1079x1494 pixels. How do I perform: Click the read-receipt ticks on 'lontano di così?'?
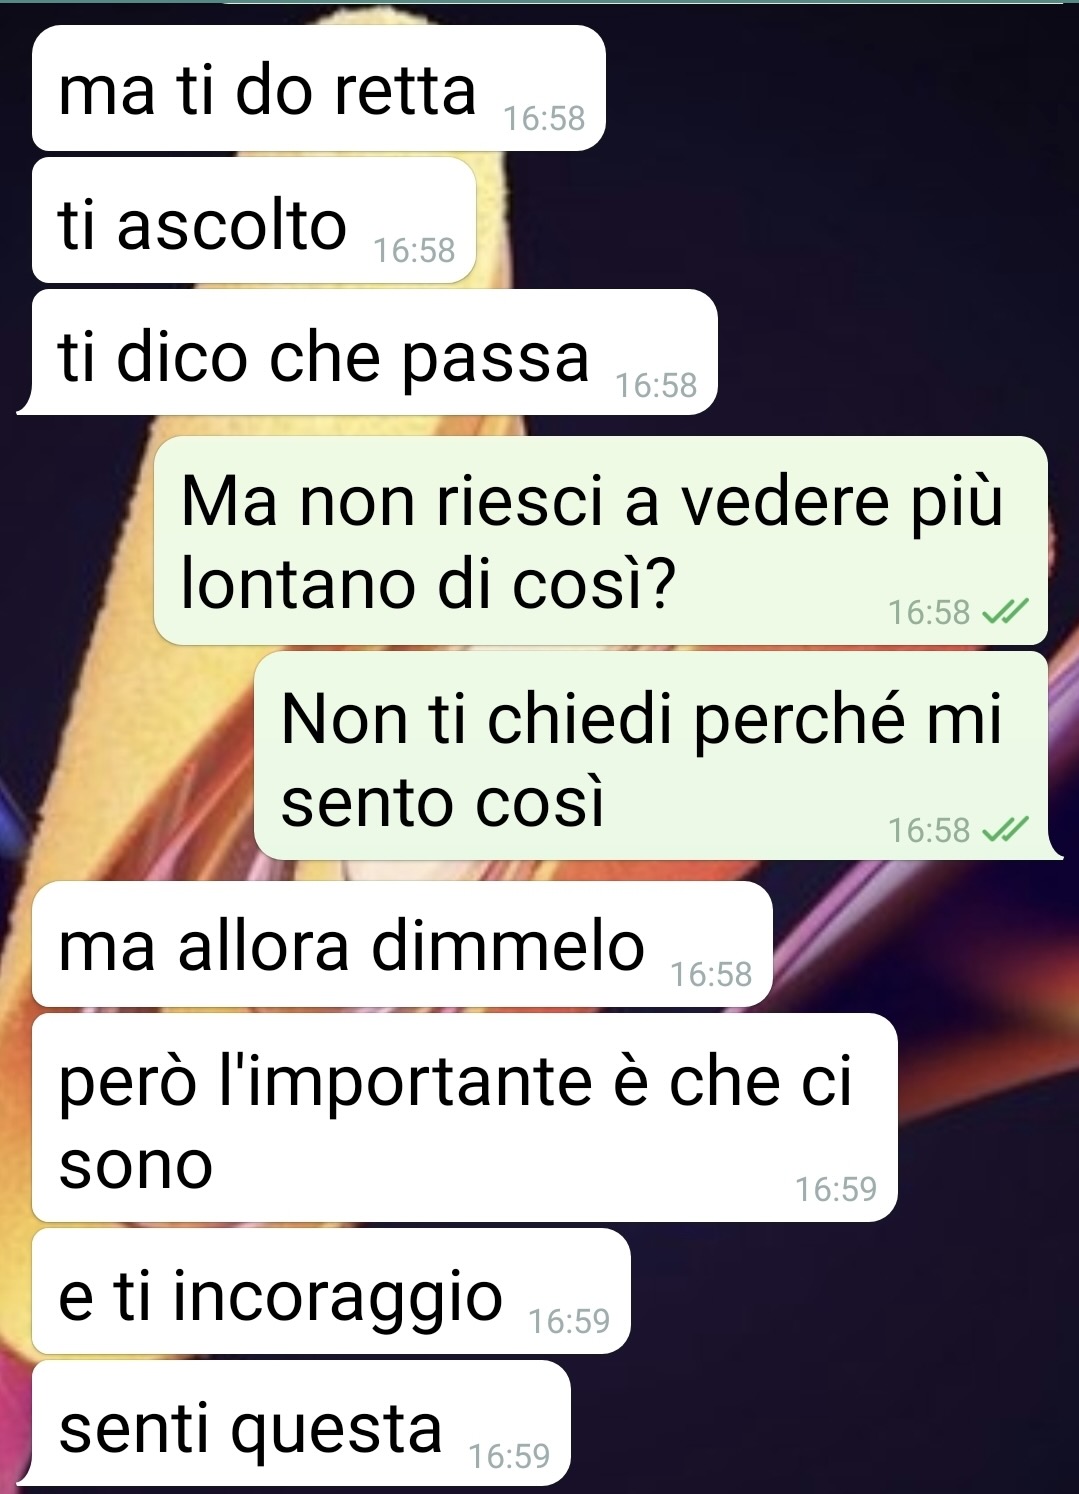point(1006,612)
